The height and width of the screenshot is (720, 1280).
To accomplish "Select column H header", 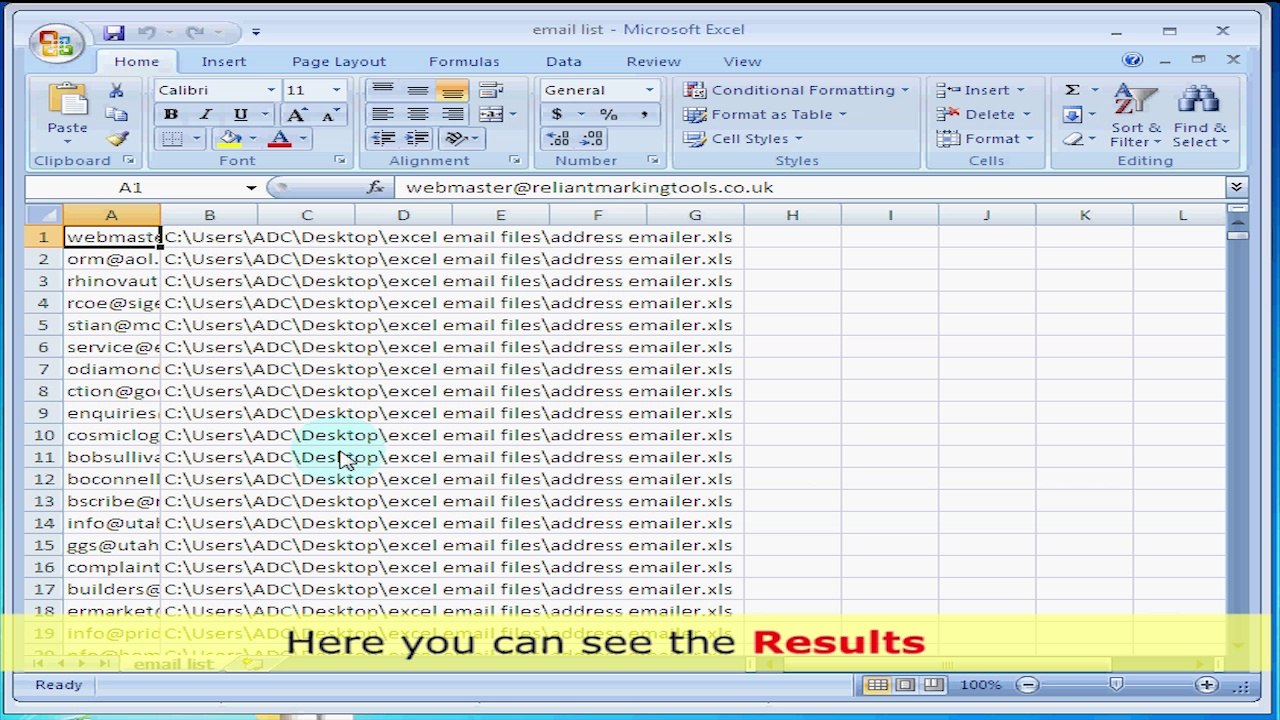I will click(792, 215).
